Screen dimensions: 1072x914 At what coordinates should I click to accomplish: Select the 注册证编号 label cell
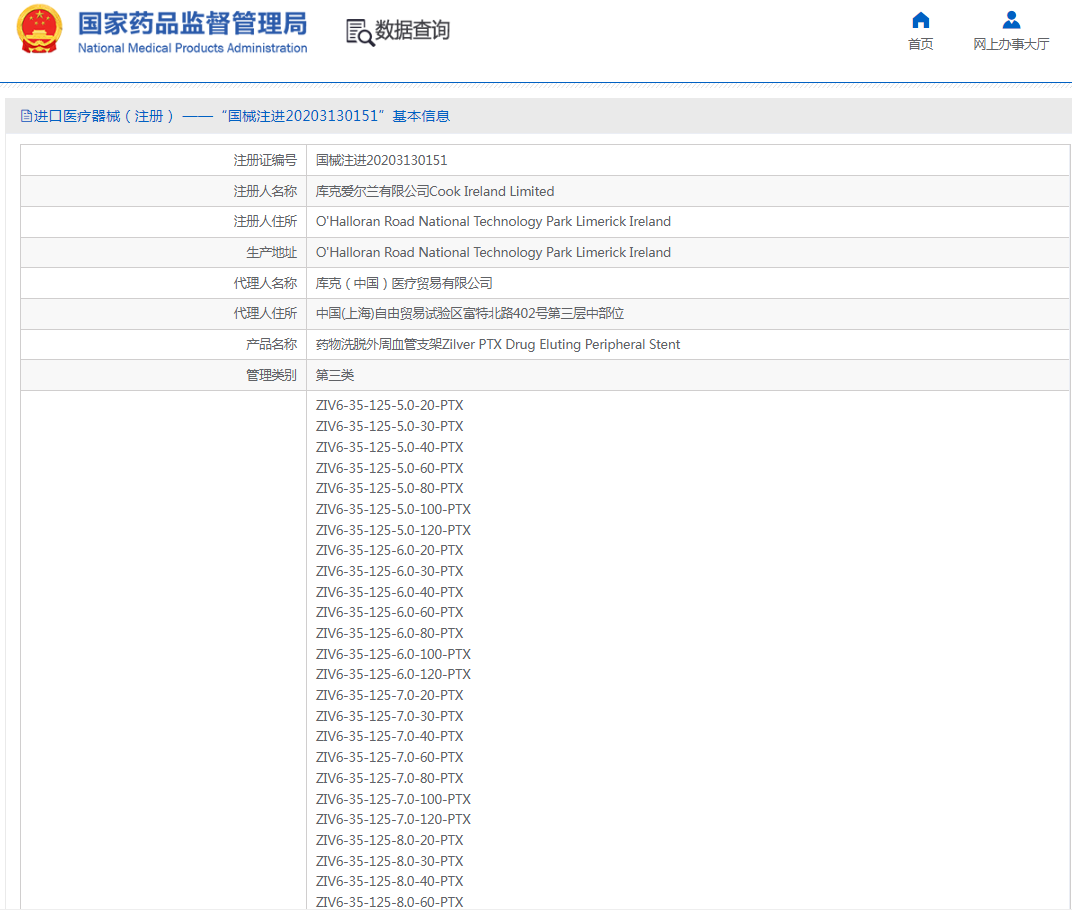(163, 160)
